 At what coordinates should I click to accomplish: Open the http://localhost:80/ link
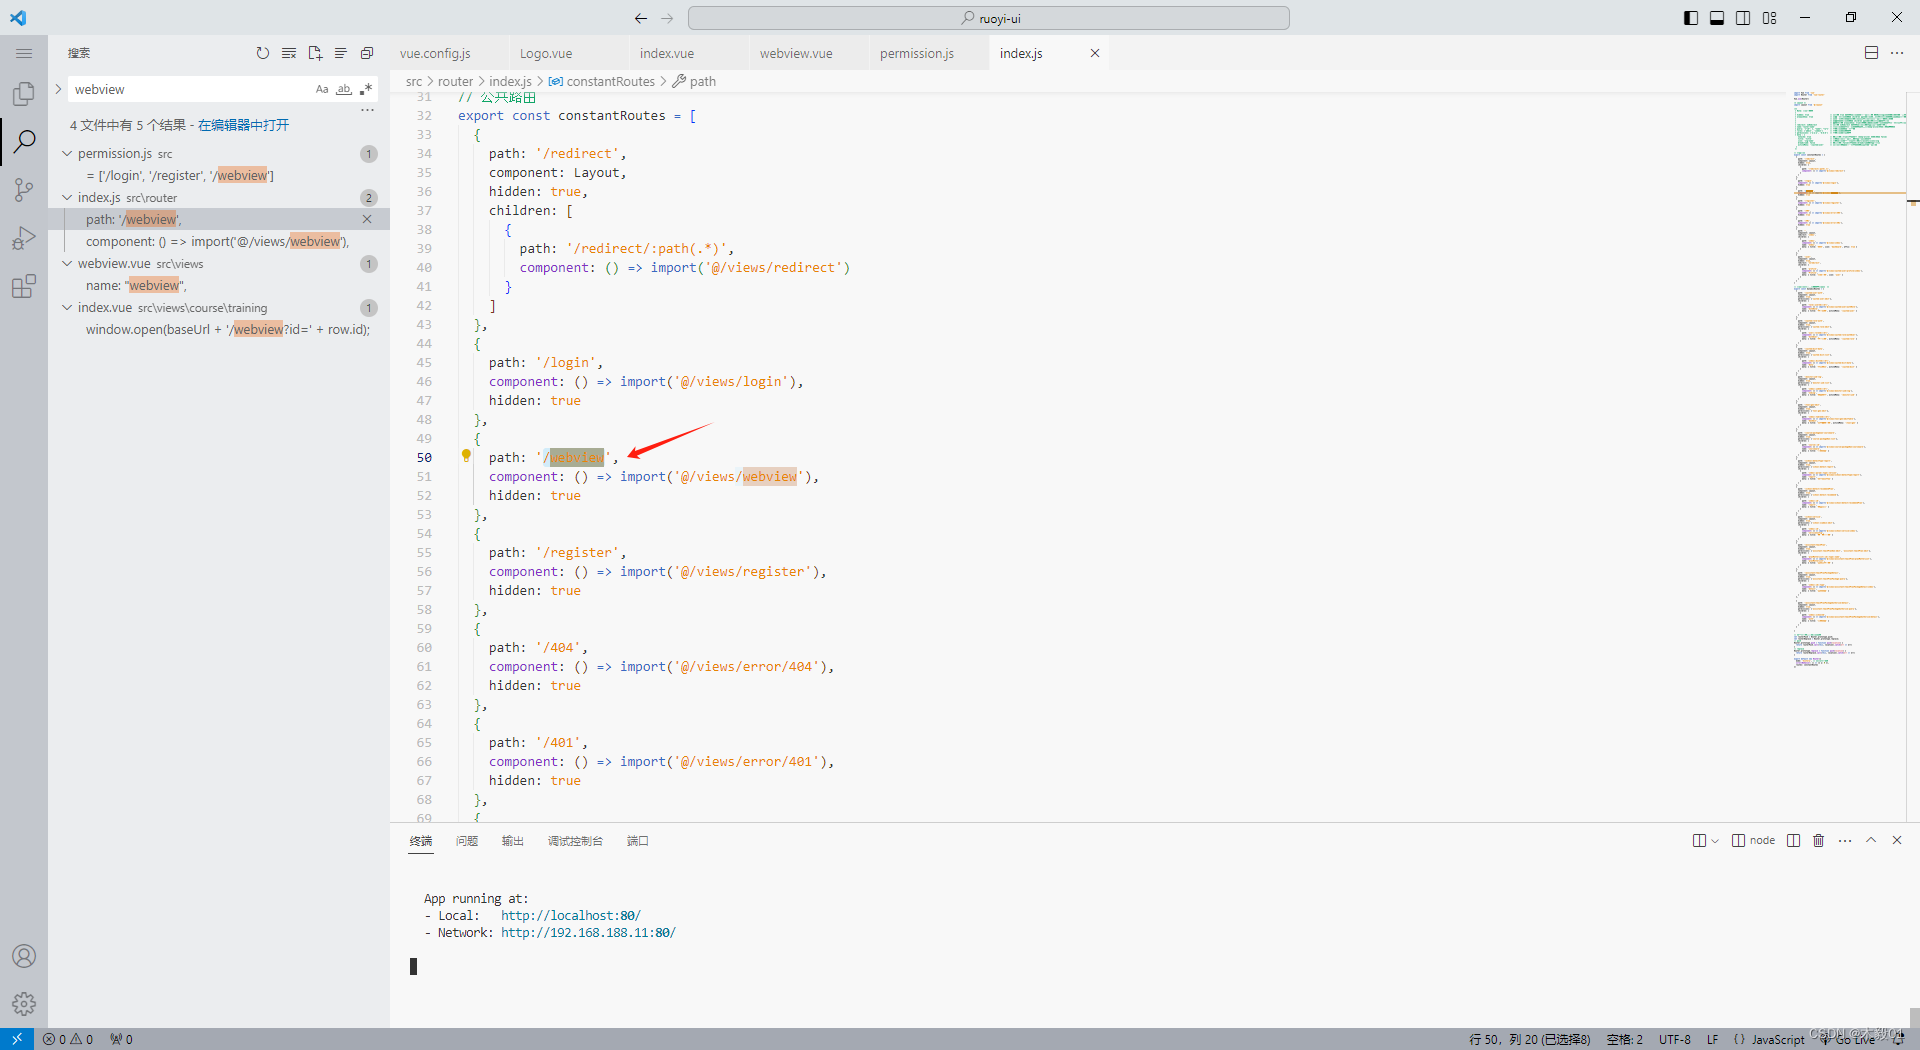pos(571,915)
